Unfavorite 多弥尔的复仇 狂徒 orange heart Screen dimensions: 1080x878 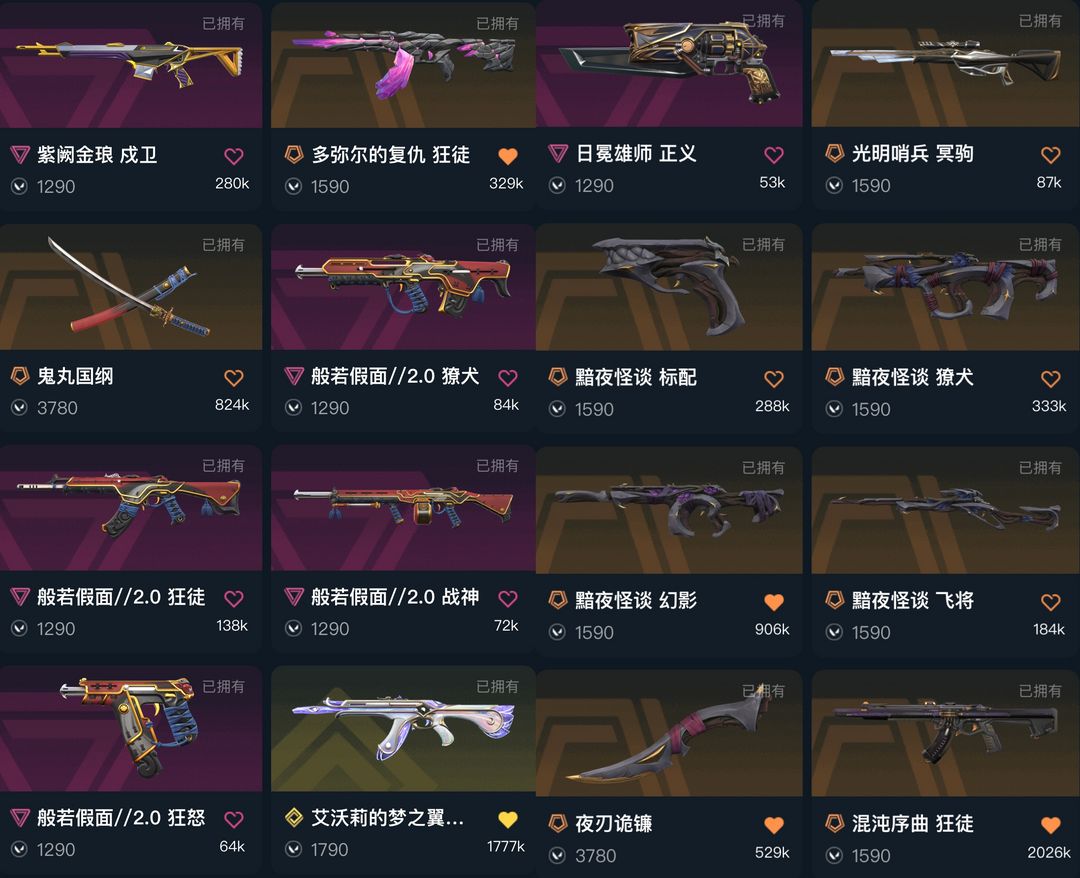(508, 156)
